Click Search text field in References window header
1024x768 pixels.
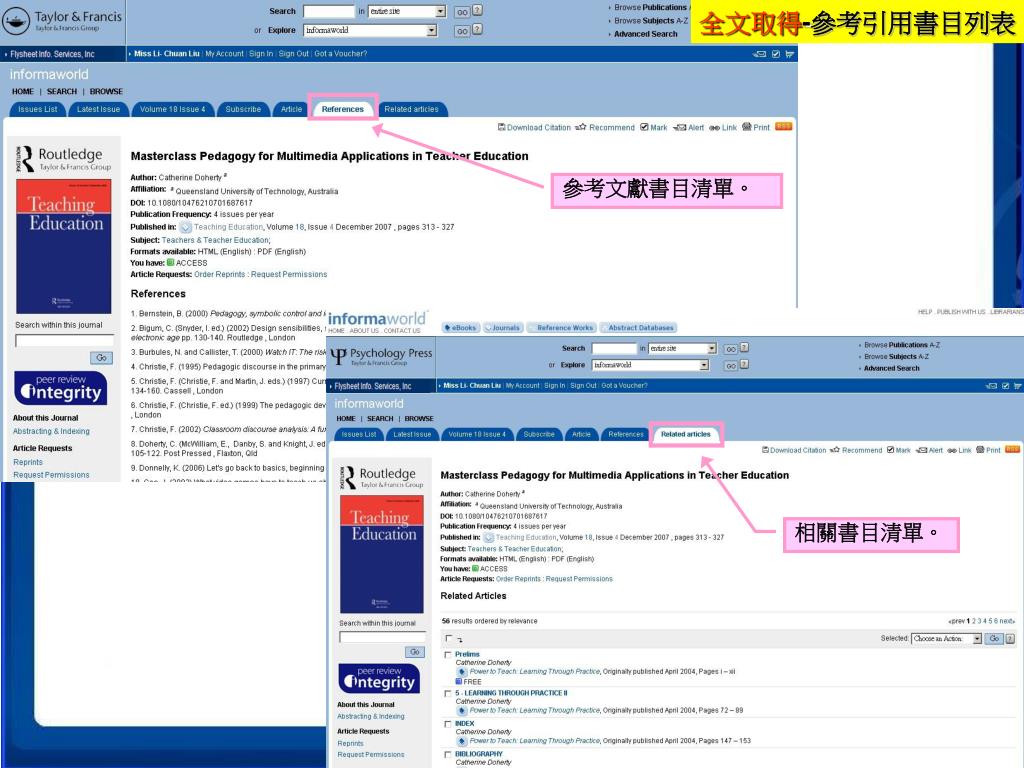[330, 11]
